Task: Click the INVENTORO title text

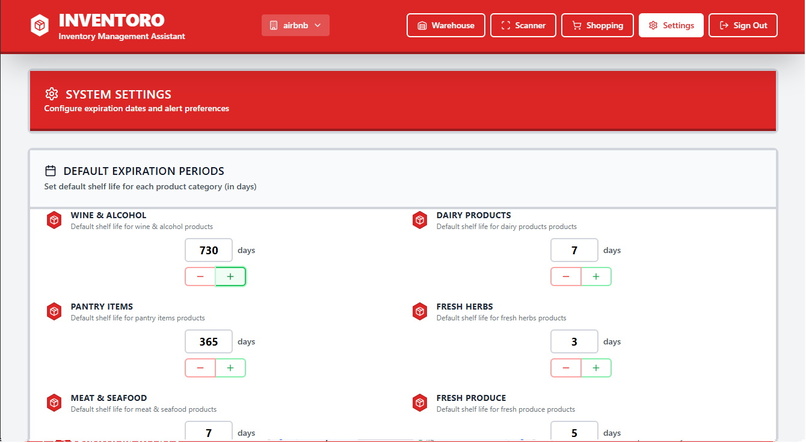Action: [x=112, y=20]
